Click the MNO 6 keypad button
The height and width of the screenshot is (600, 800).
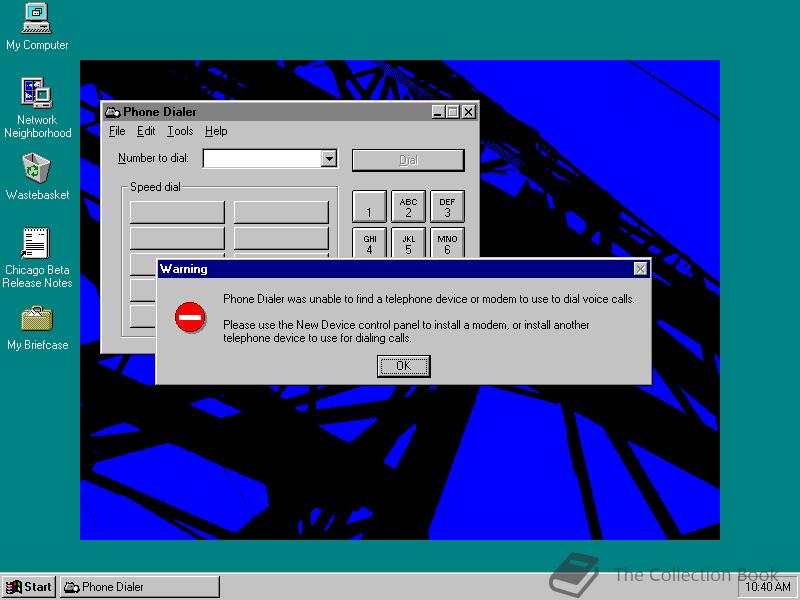tap(447, 243)
